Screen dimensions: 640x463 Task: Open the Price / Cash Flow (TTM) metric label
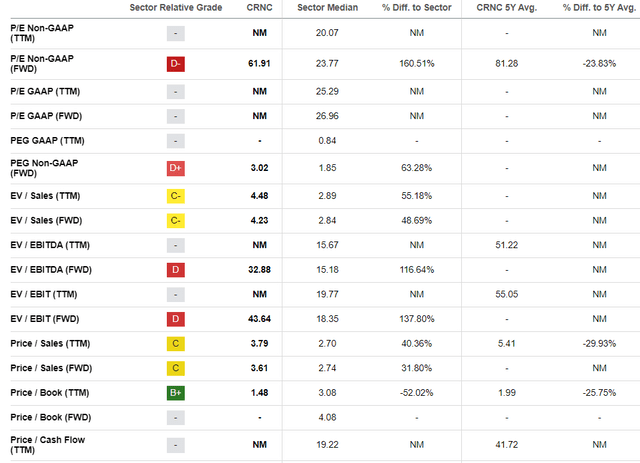(x=48, y=445)
